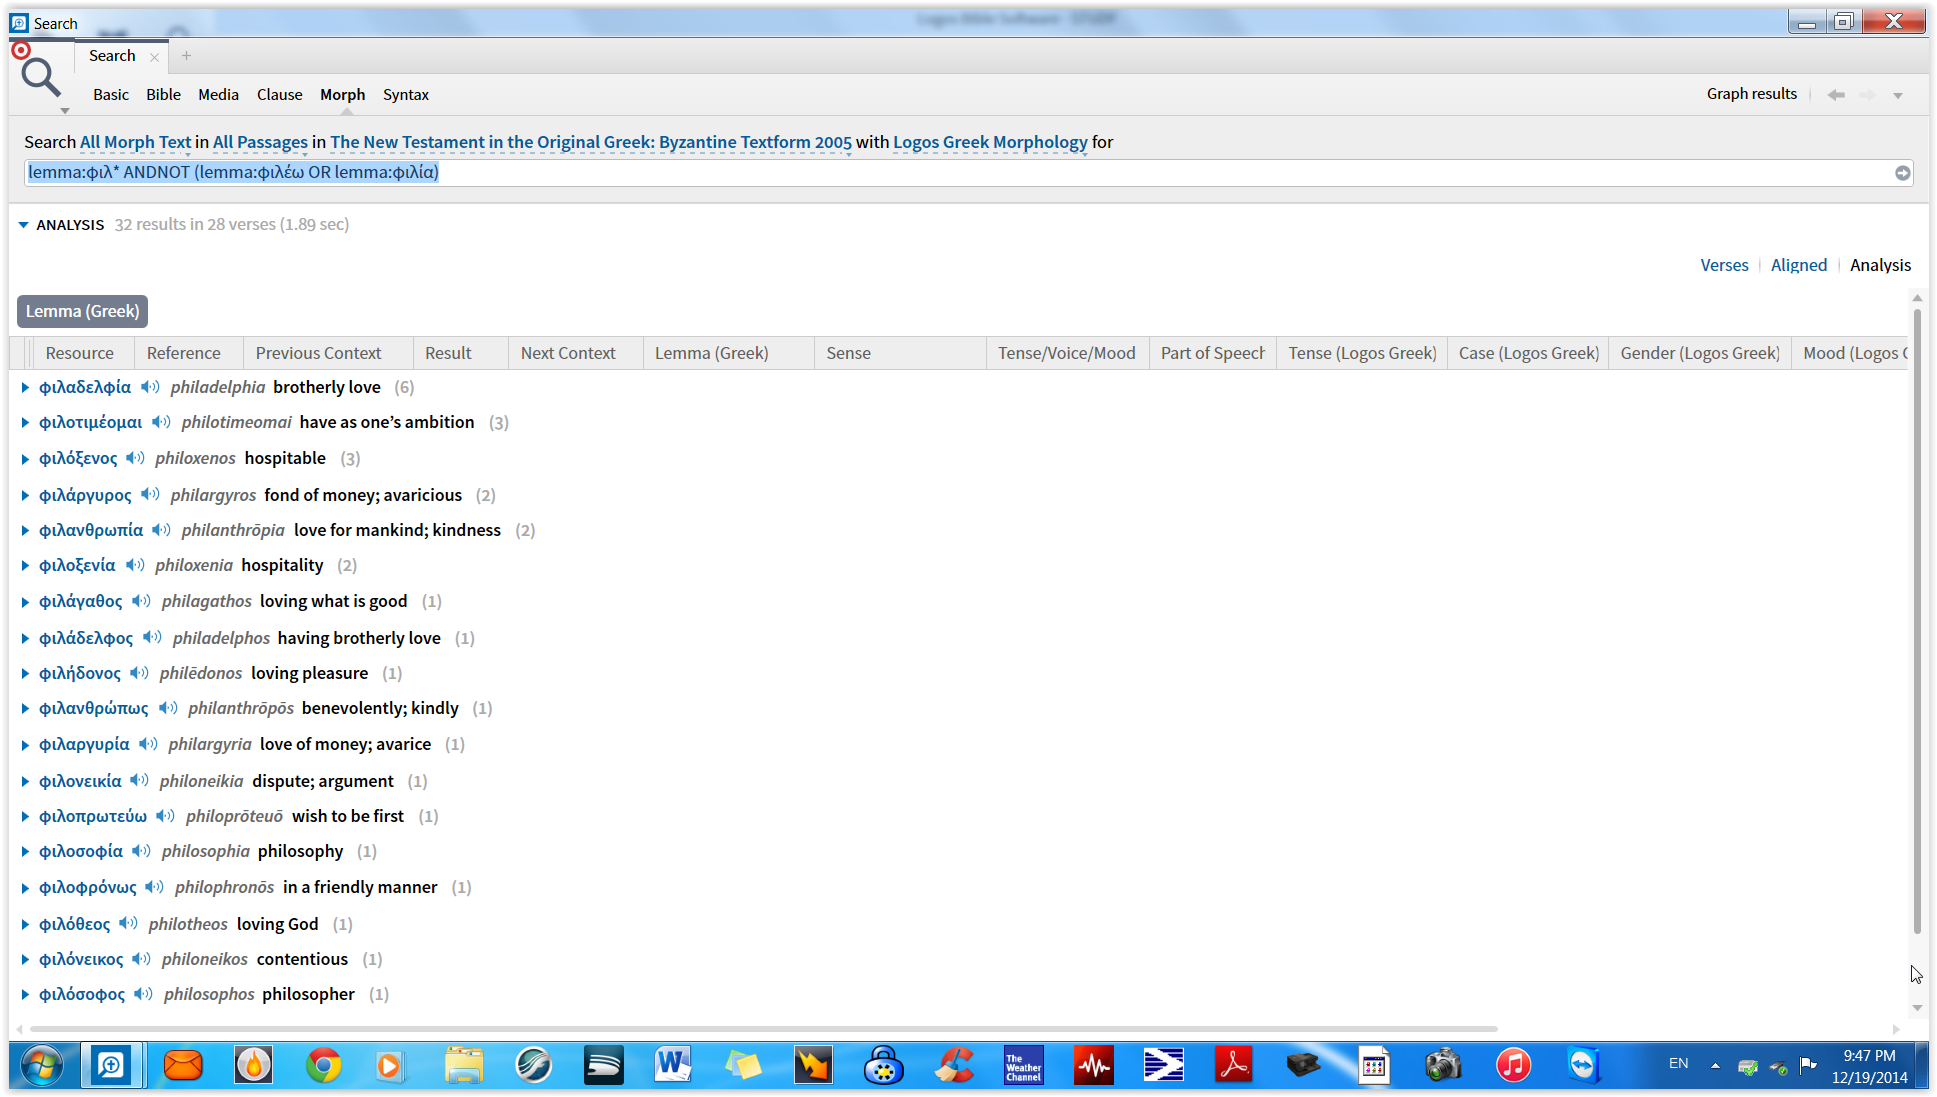Play pronunciation audio for φιλάργυρος
This screenshot has height=1097, width=1937.
(150, 494)
